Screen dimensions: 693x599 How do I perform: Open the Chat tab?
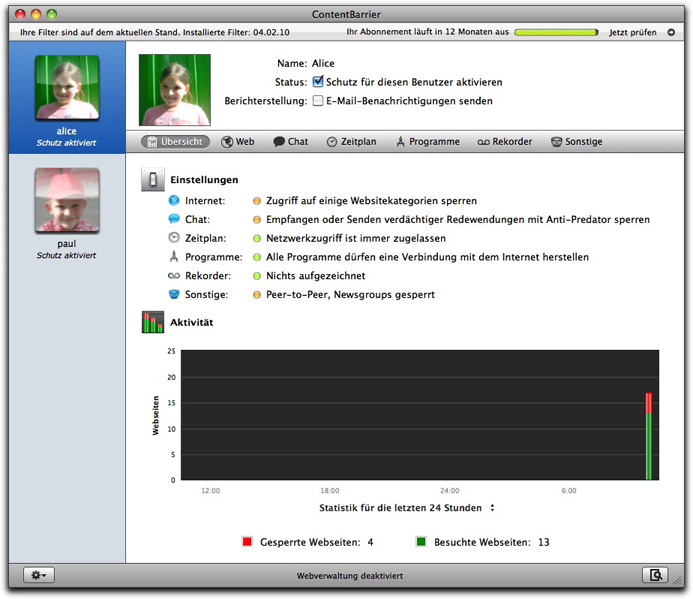(x=291, y=141)
